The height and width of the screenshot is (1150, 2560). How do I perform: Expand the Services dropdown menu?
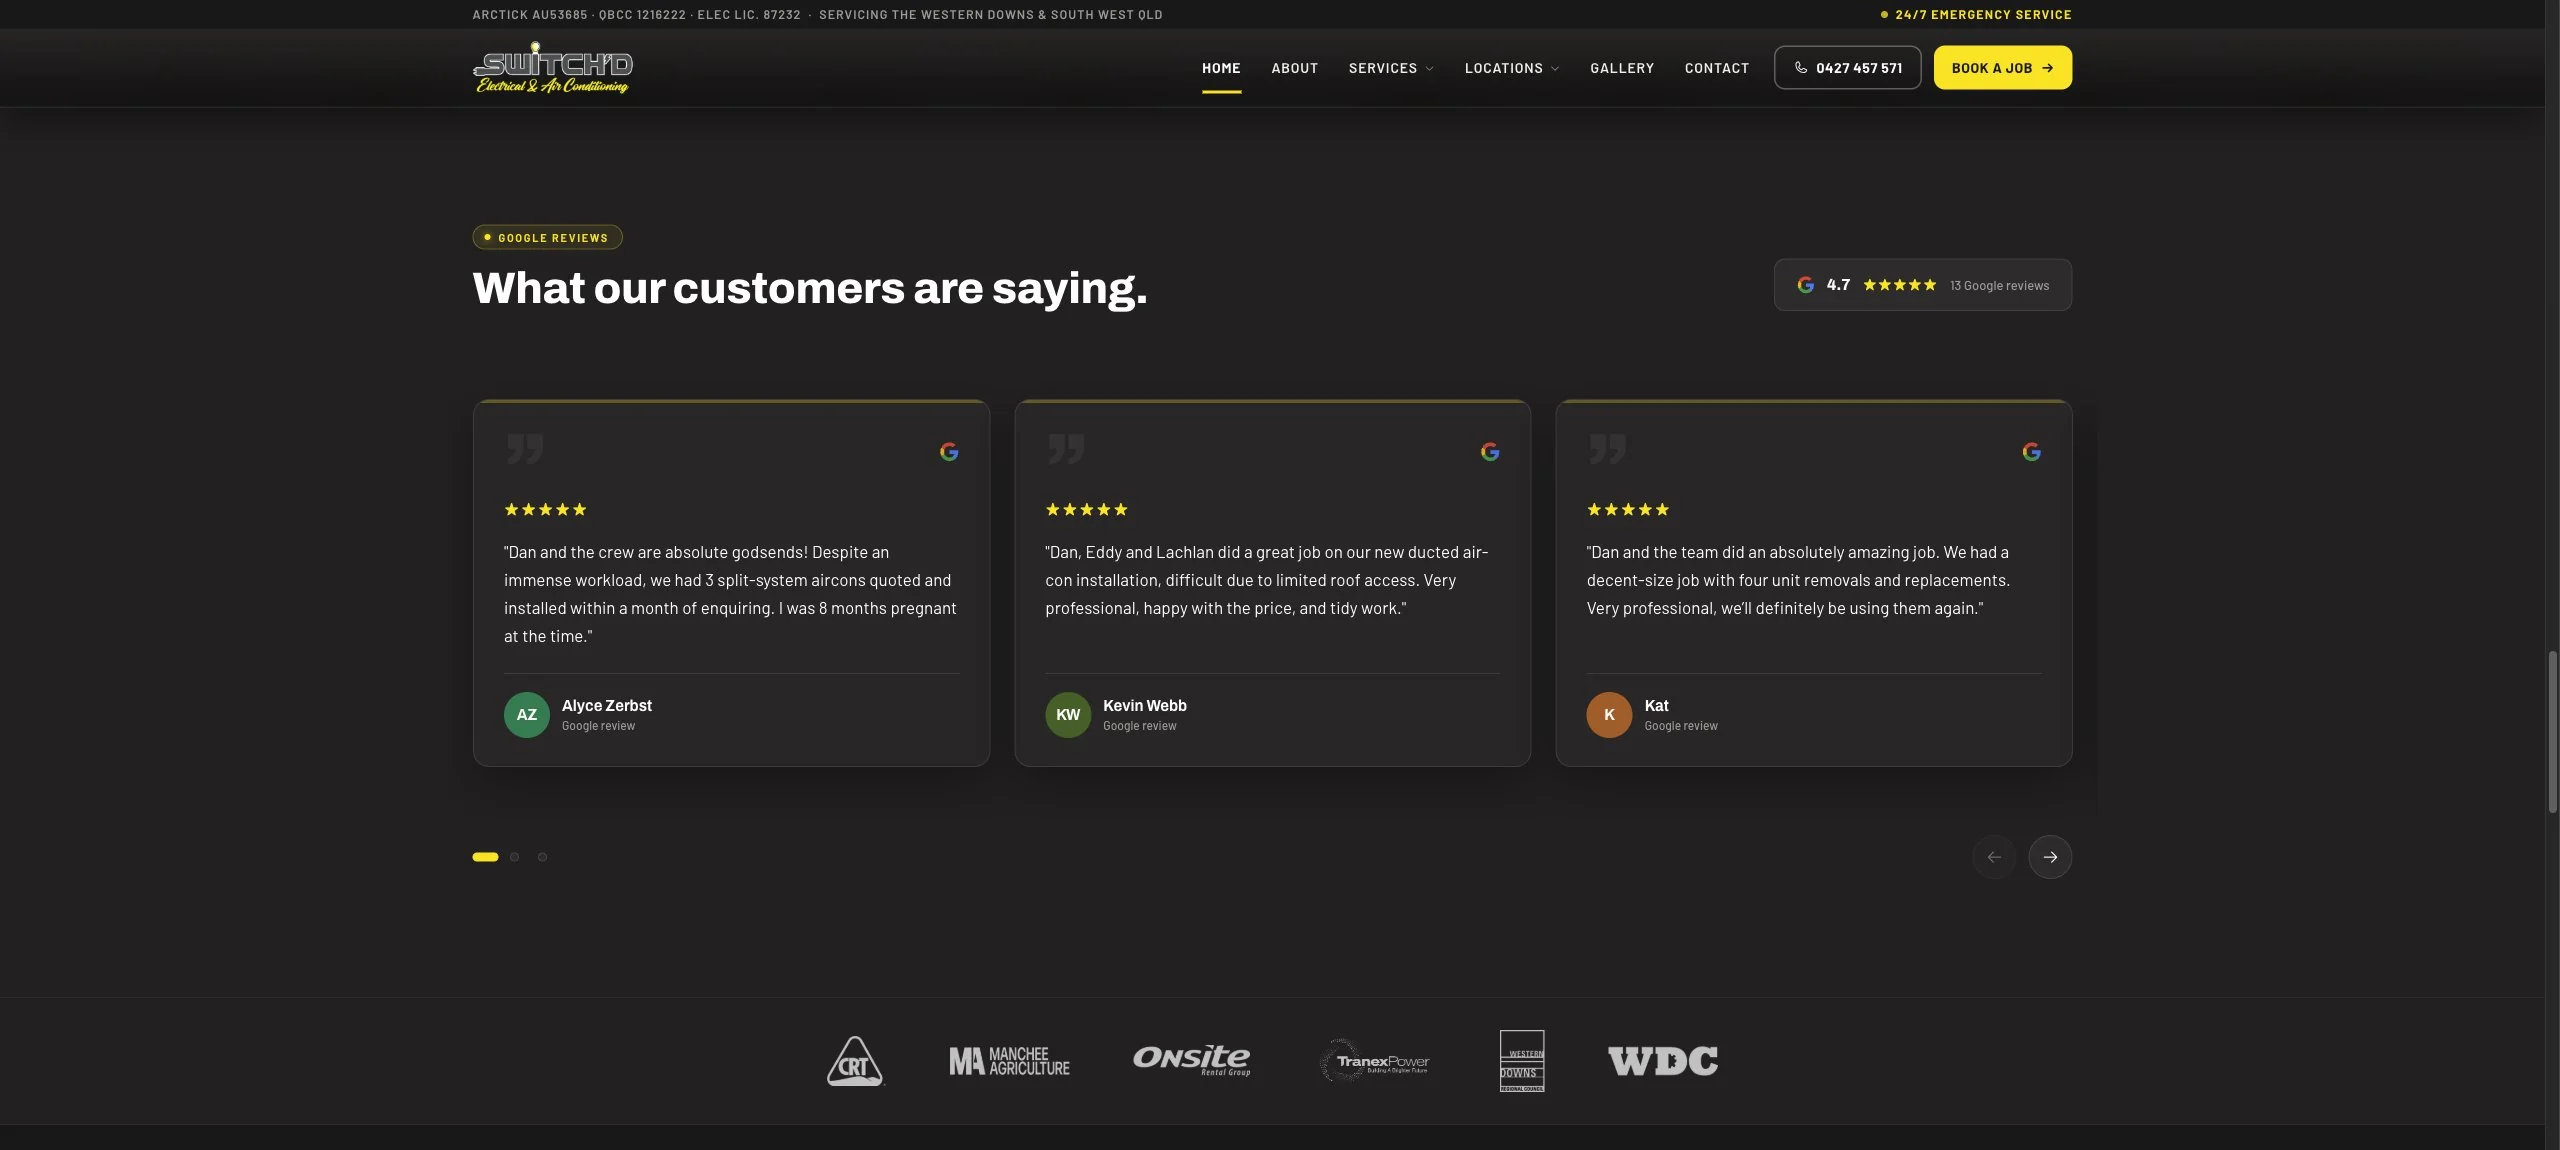[x=1391, y=68]
